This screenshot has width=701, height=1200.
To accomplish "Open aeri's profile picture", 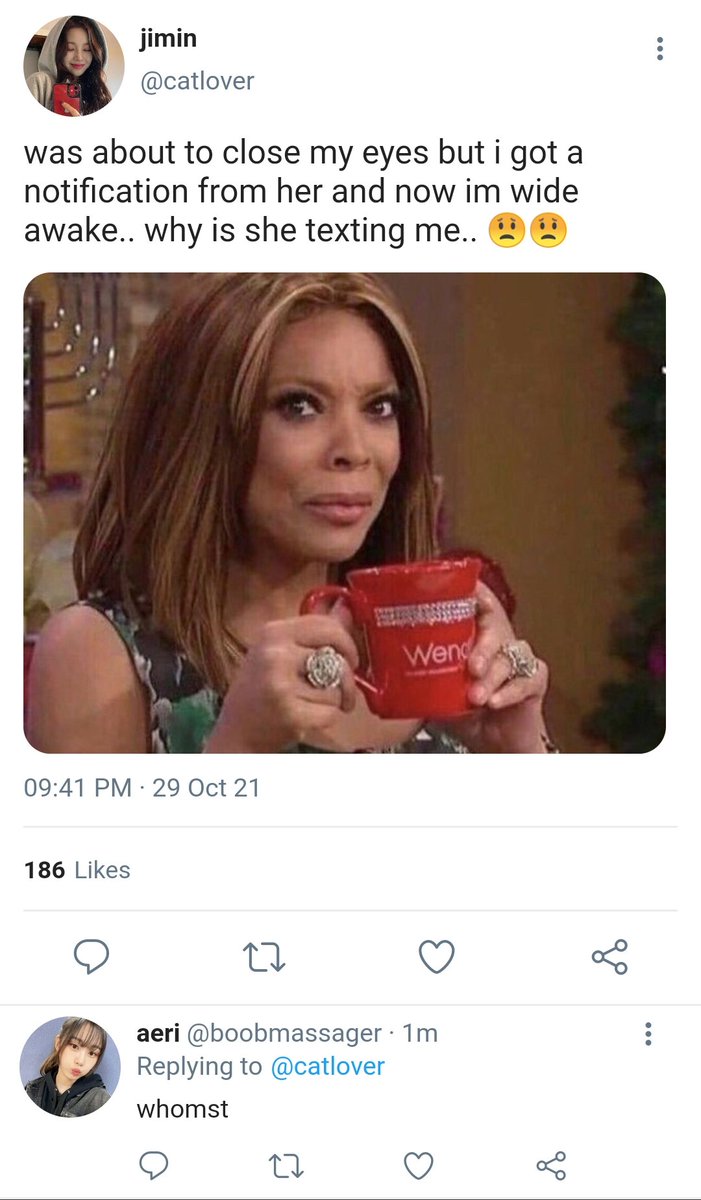I will 65,1066.
